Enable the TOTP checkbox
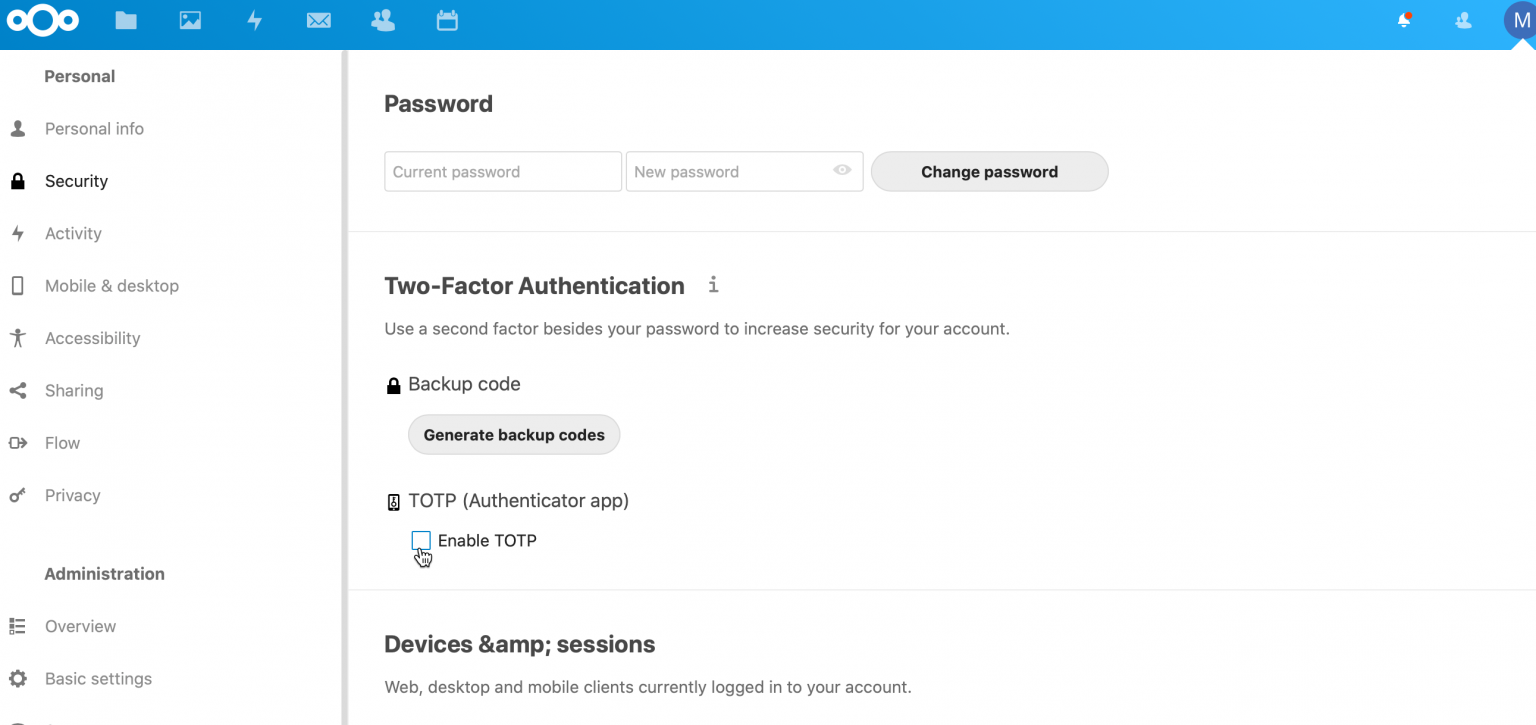The image size is (1536, 725). [x=421, y=540]
